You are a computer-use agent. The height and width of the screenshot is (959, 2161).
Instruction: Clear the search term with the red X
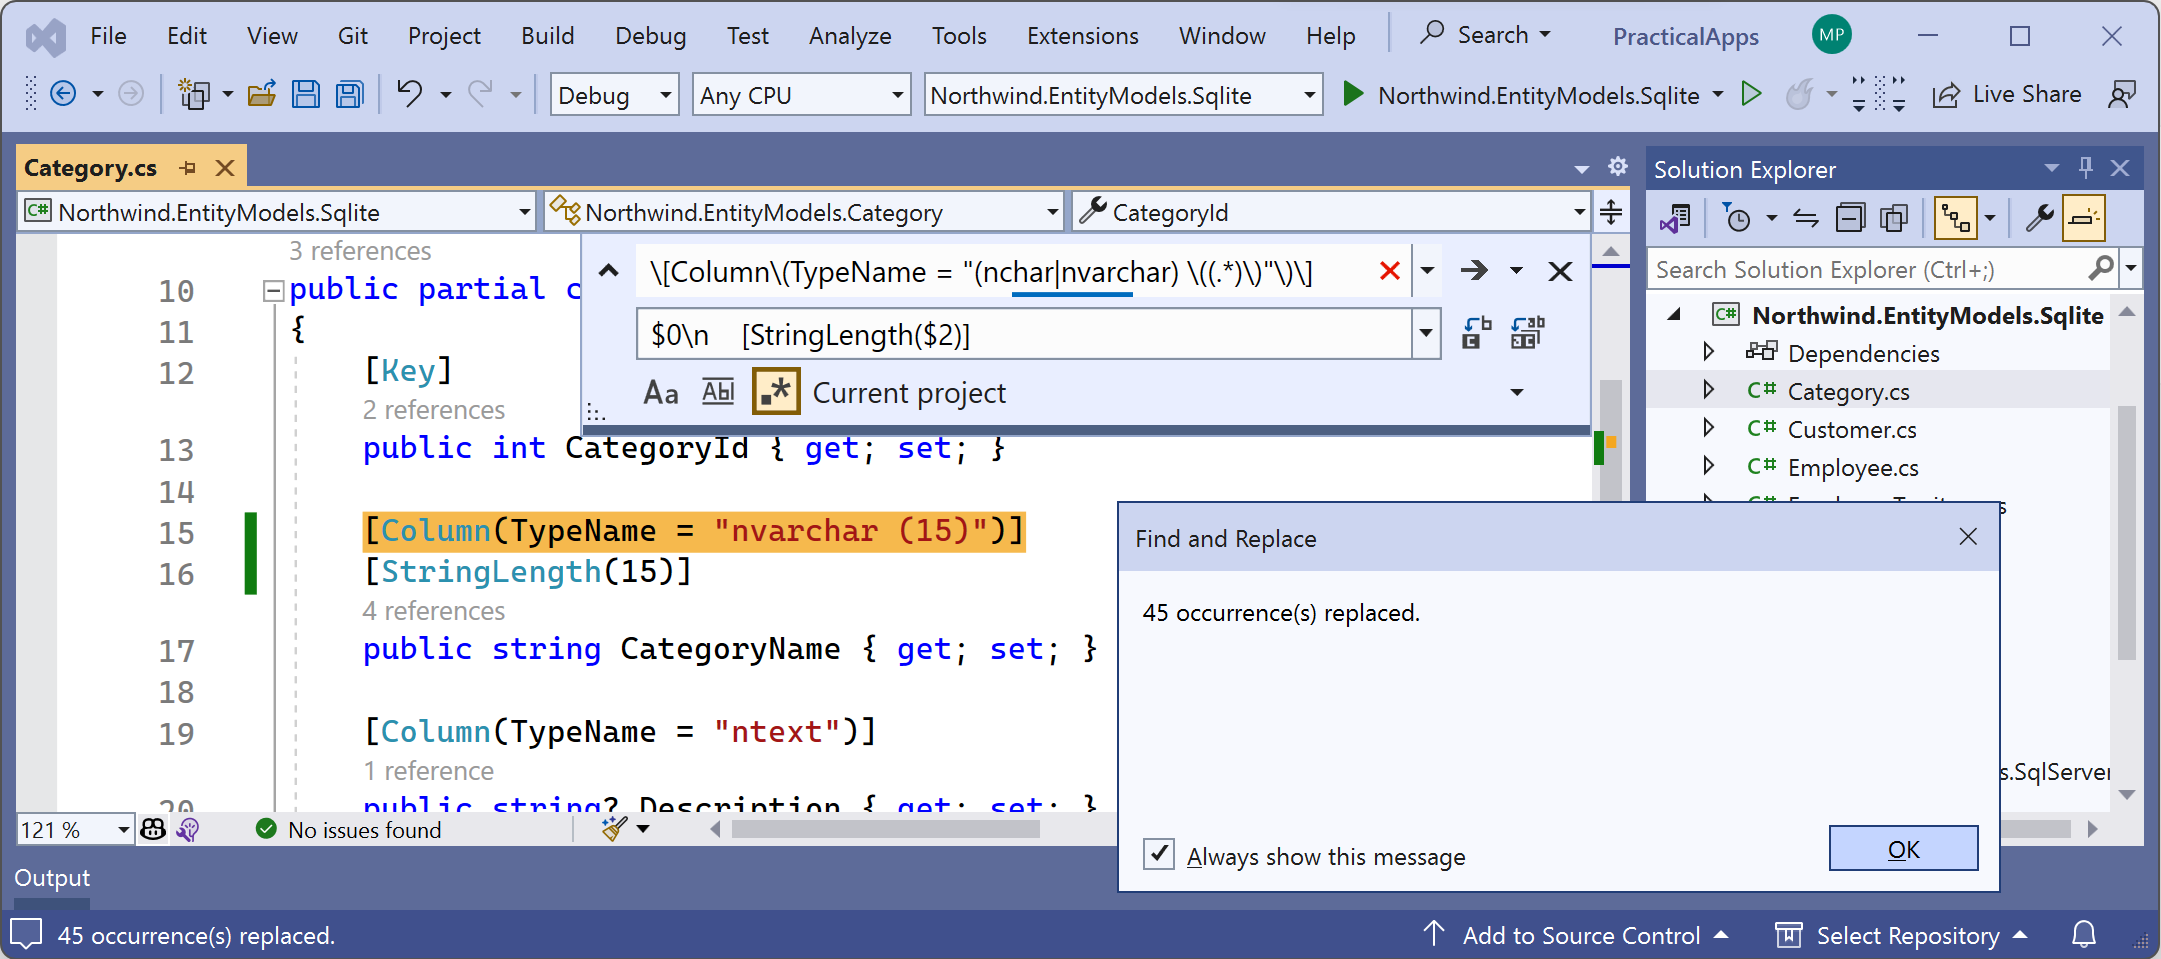tap(1389, 271)
